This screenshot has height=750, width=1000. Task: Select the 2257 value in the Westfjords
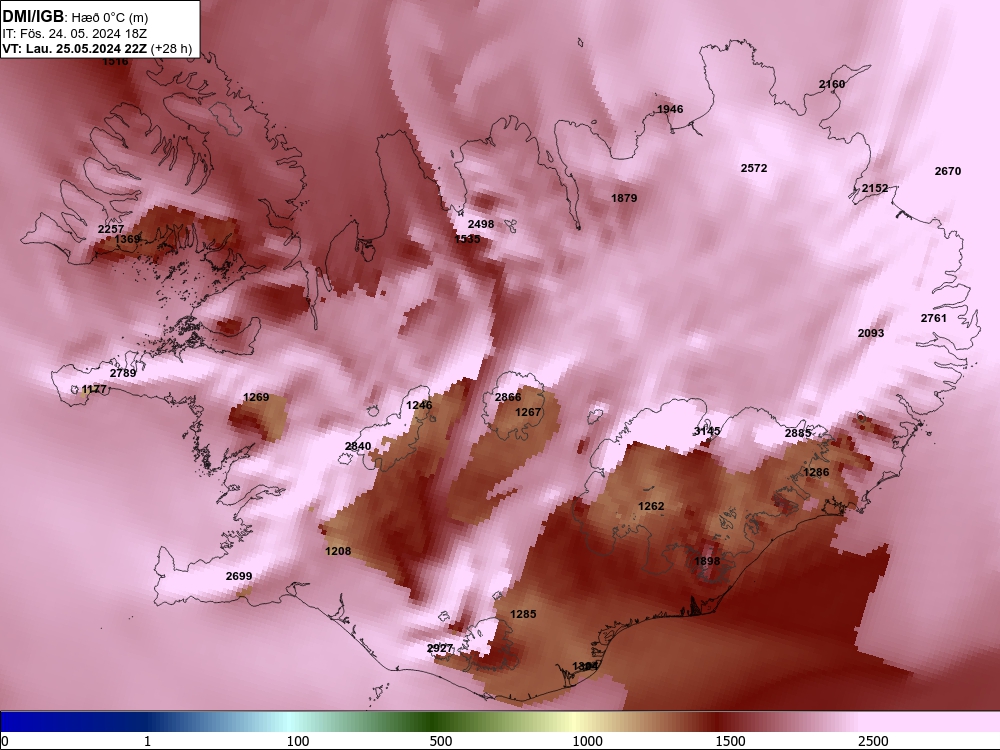point(111,229)
